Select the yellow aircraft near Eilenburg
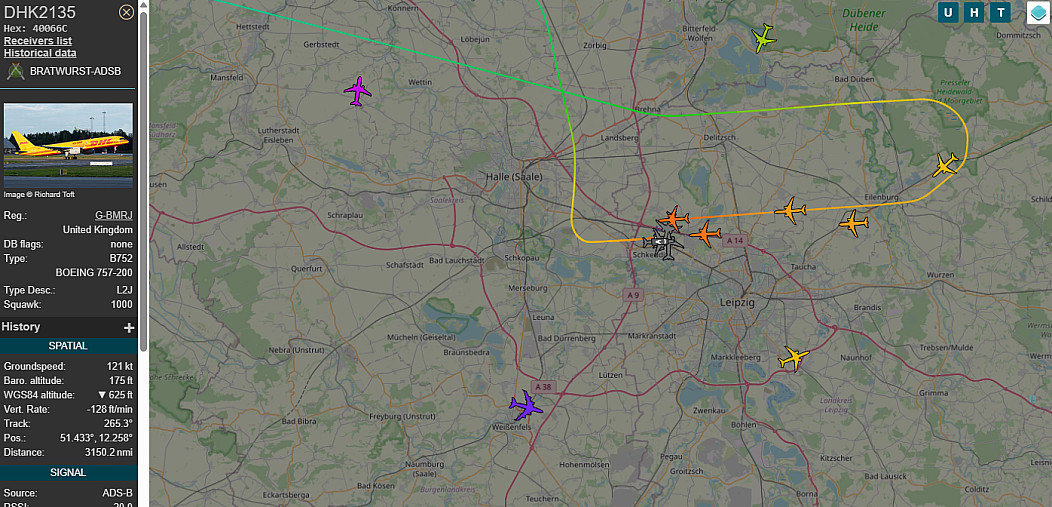Viewport: 1052px width, 507px height. pyautogui.click(x=946, y=164)
